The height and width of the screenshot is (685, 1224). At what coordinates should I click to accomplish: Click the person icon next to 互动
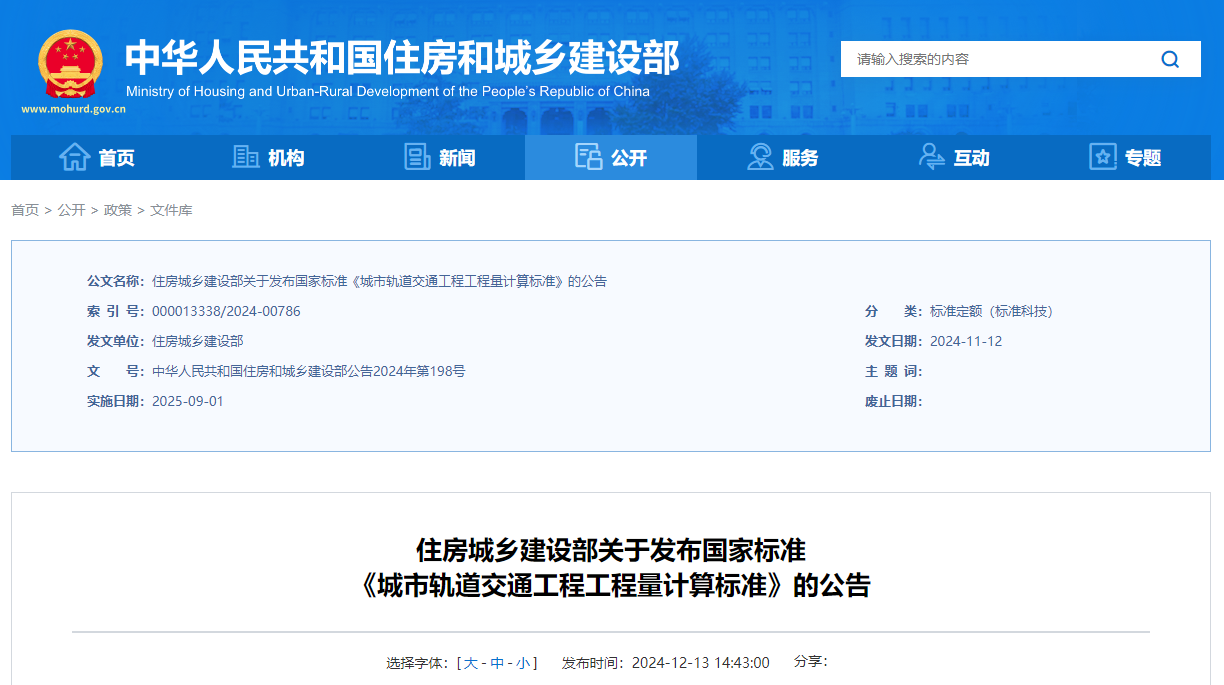coord(930,157)
